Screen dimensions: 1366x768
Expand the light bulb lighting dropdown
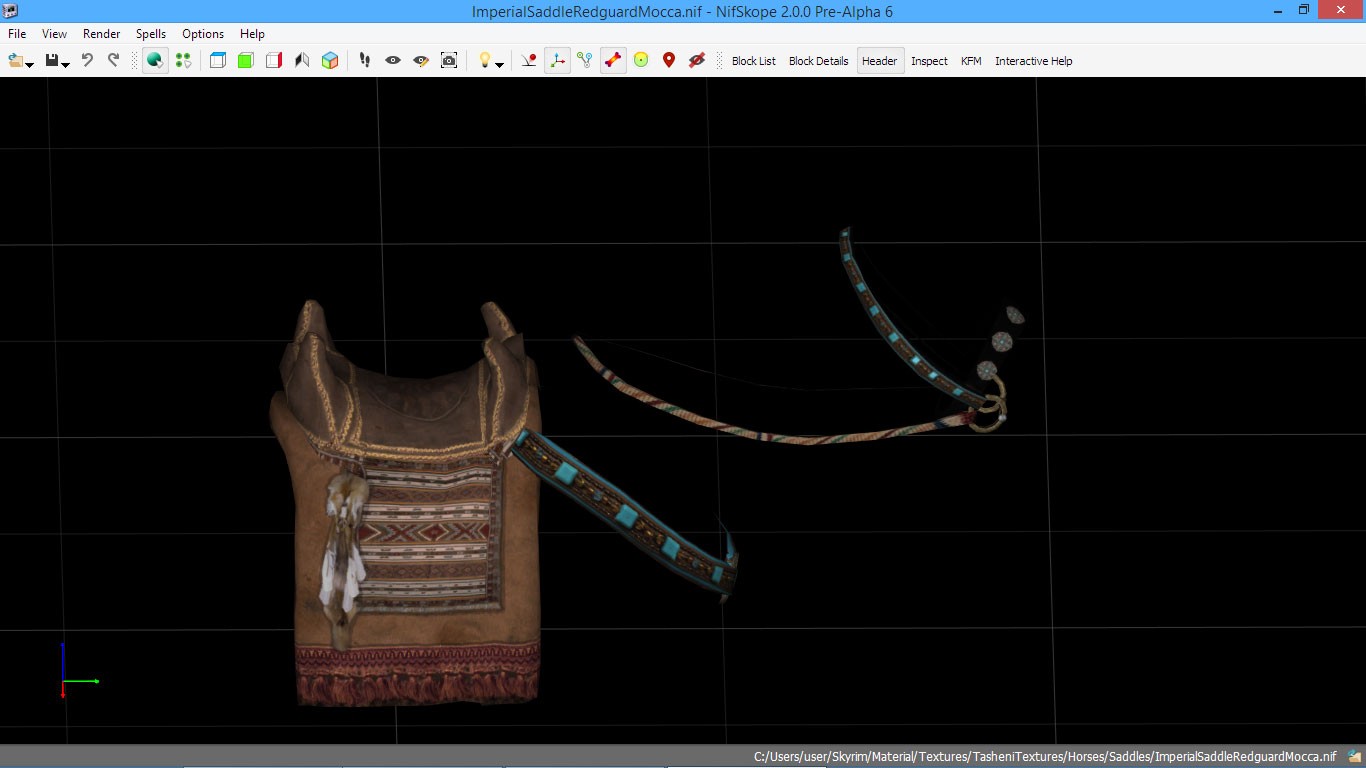coord(499,65)
